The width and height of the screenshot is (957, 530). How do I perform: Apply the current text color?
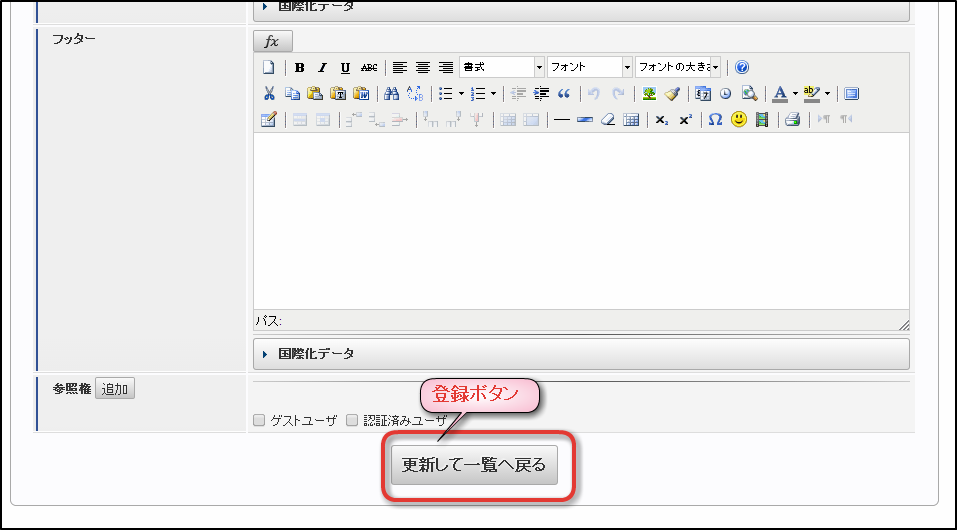point(779,93)
